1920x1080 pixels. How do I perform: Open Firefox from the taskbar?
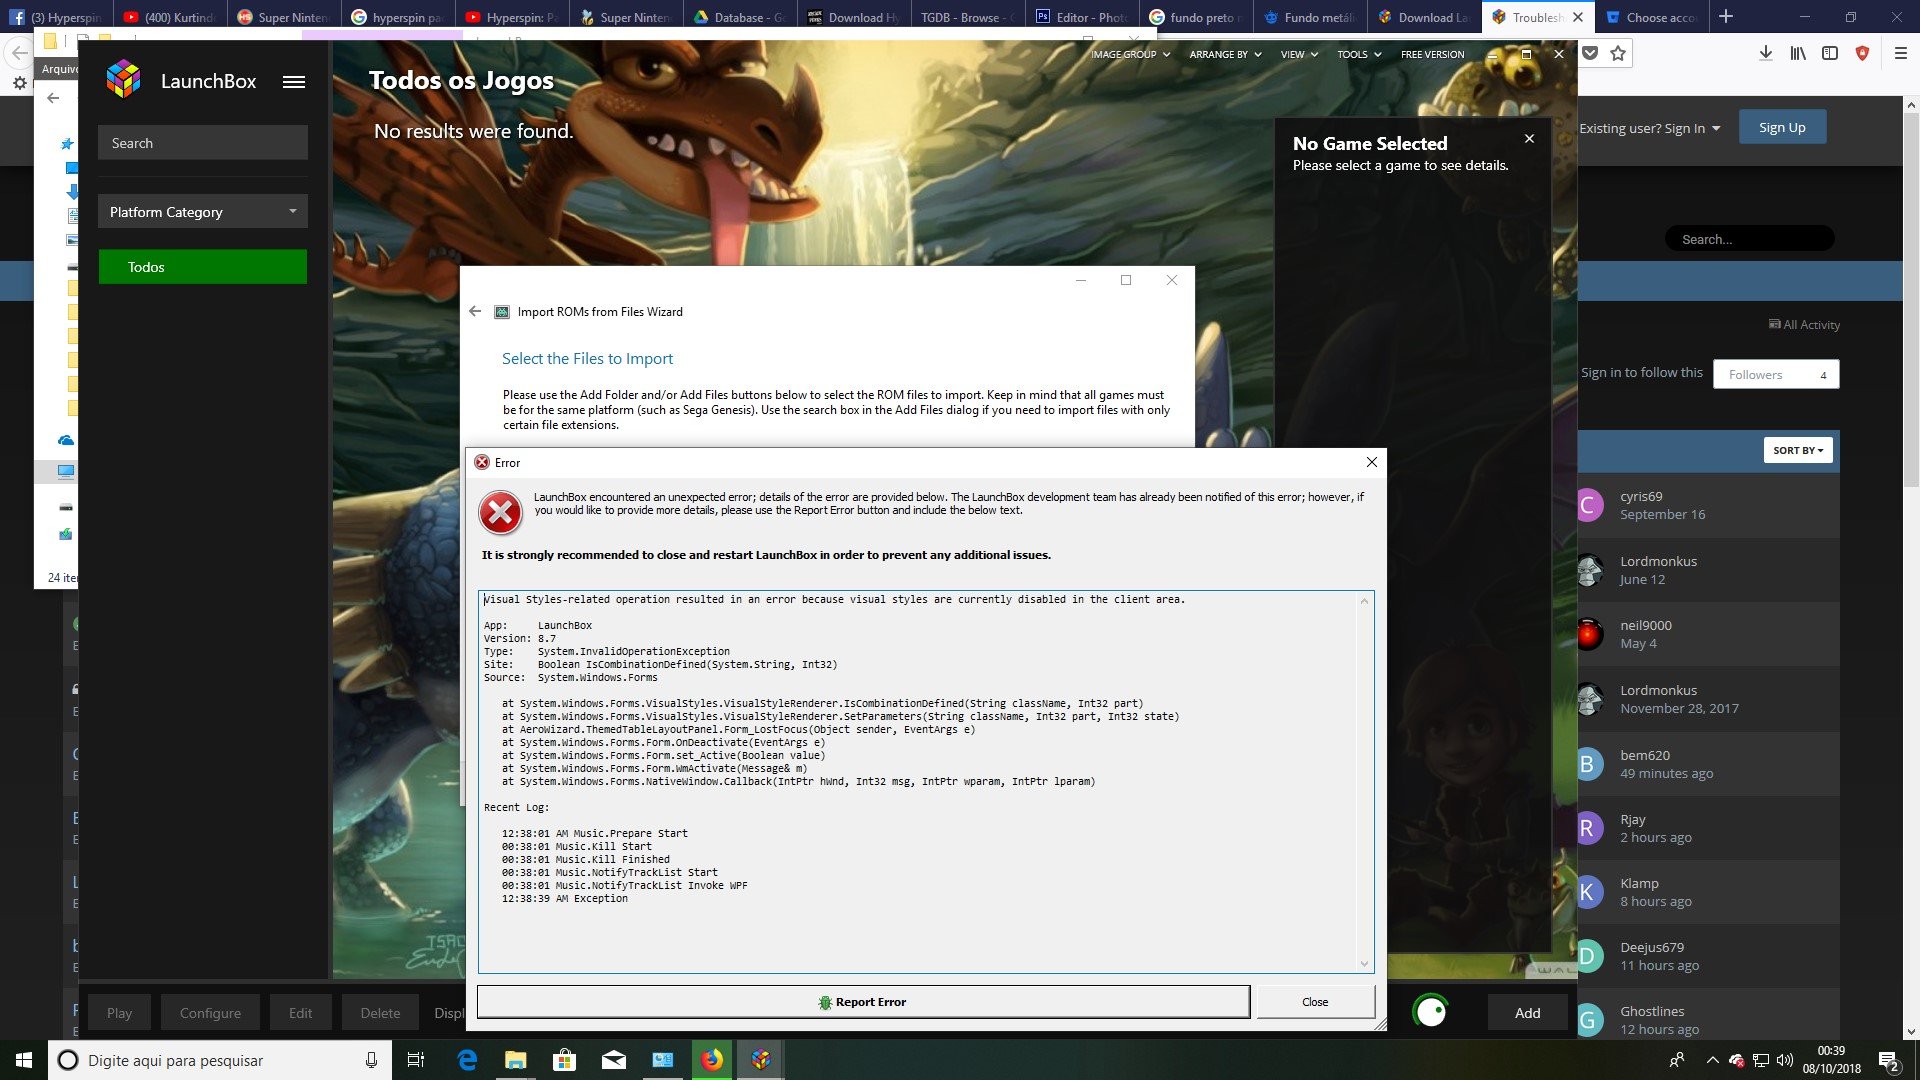pyautogui.click(x=712, y=1060)
